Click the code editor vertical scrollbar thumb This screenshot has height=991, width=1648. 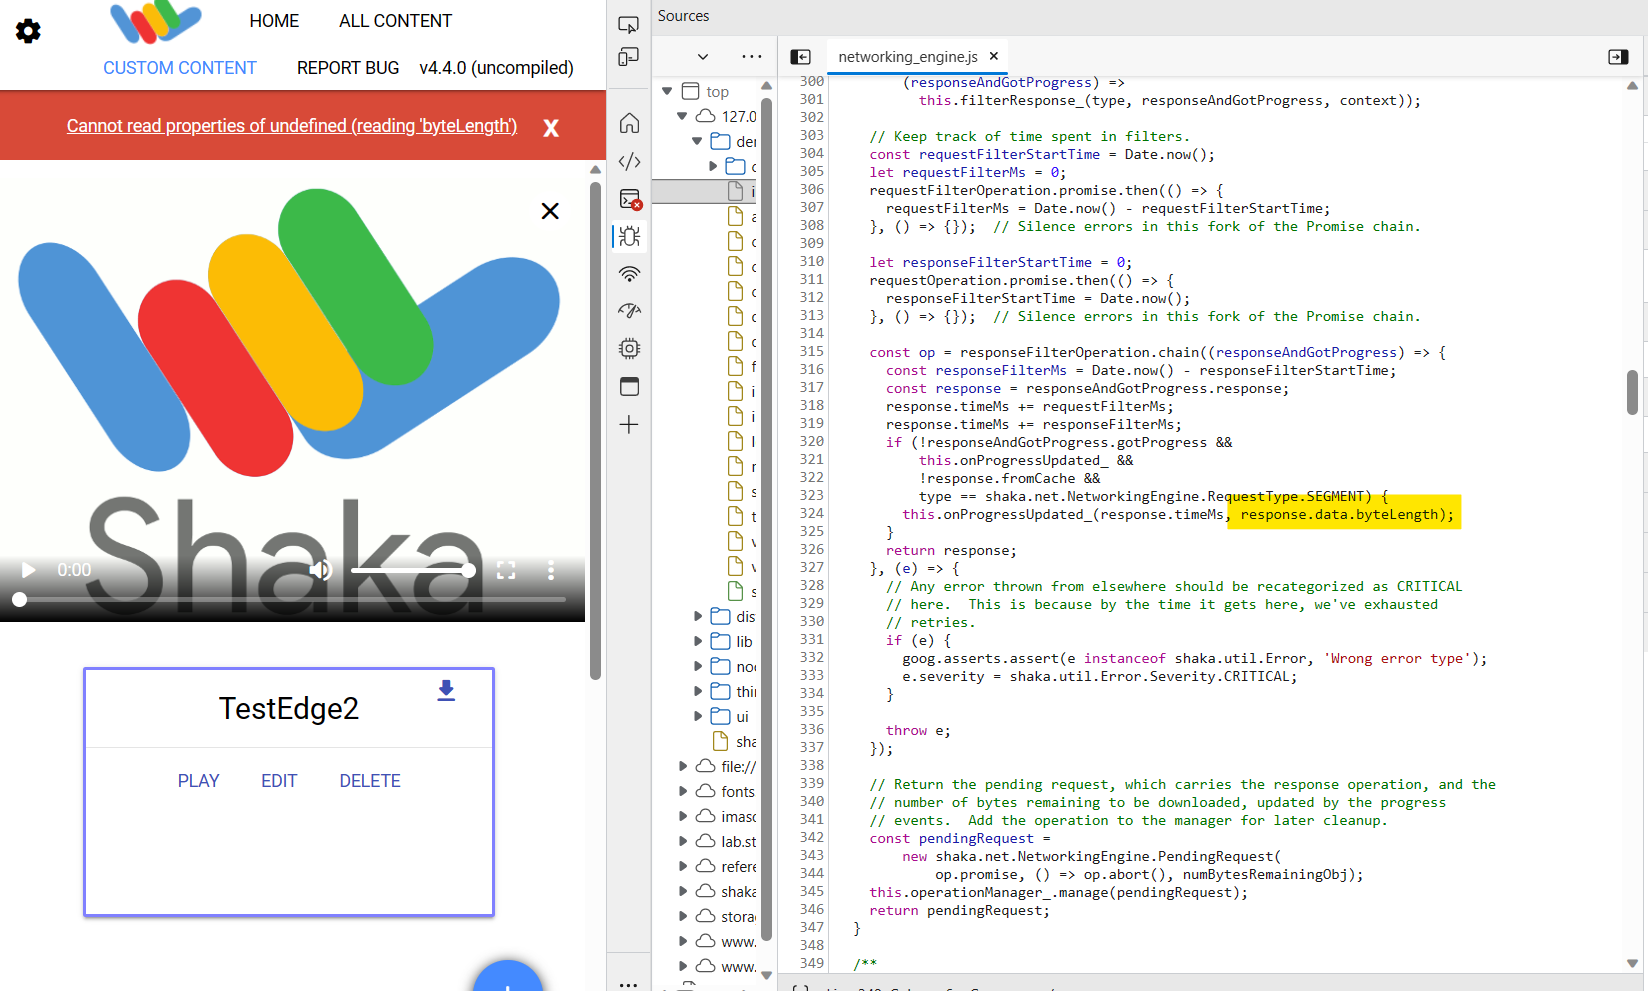(1632, 392)
